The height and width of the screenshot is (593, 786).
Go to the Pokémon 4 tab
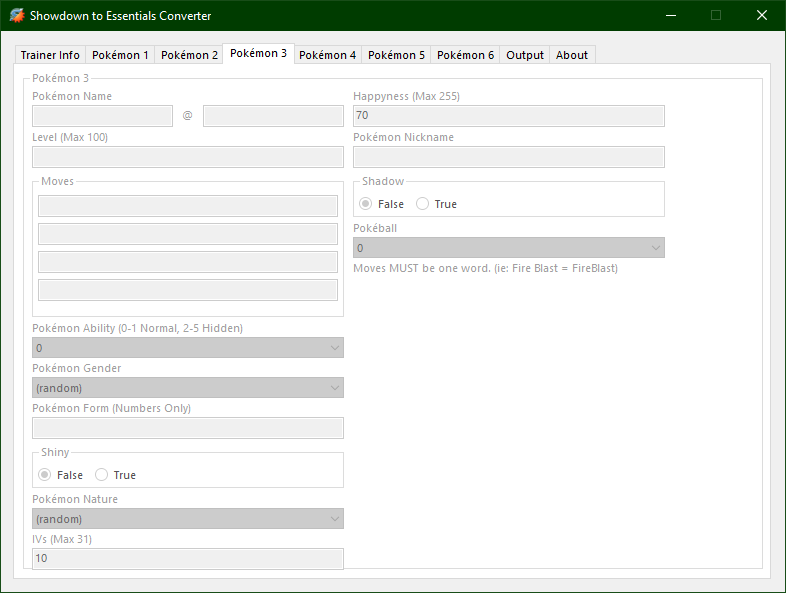coord(327,55)
